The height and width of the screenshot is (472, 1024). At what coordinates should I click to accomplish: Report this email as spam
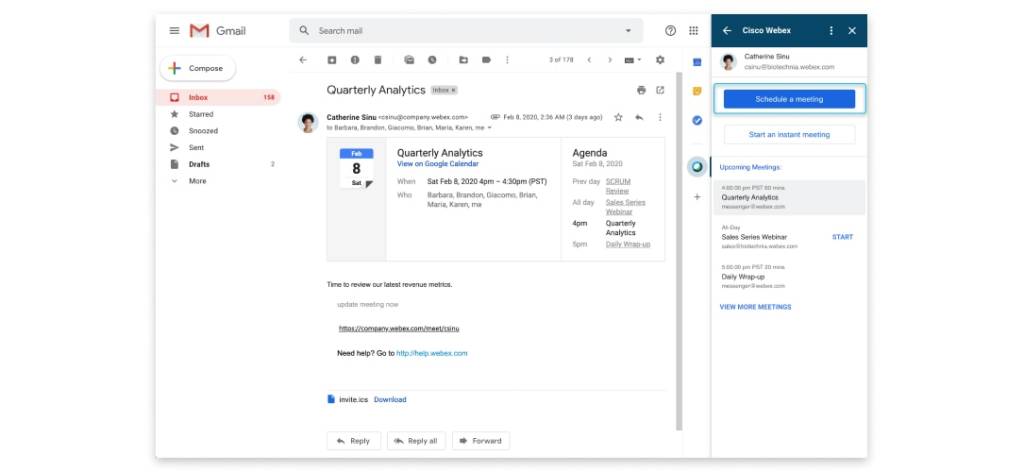pyautogui.click(x=355, y=59)
